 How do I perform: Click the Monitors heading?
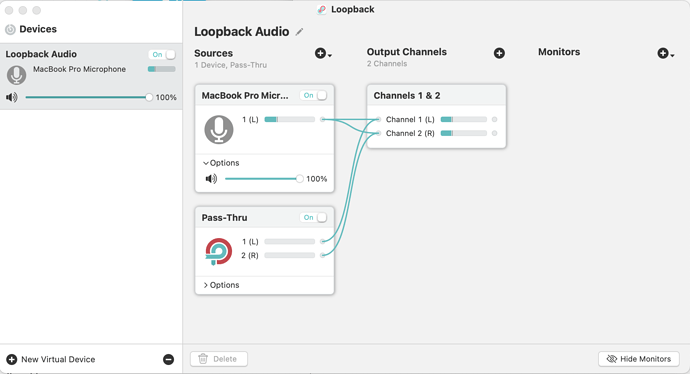[x=559, y=52]
